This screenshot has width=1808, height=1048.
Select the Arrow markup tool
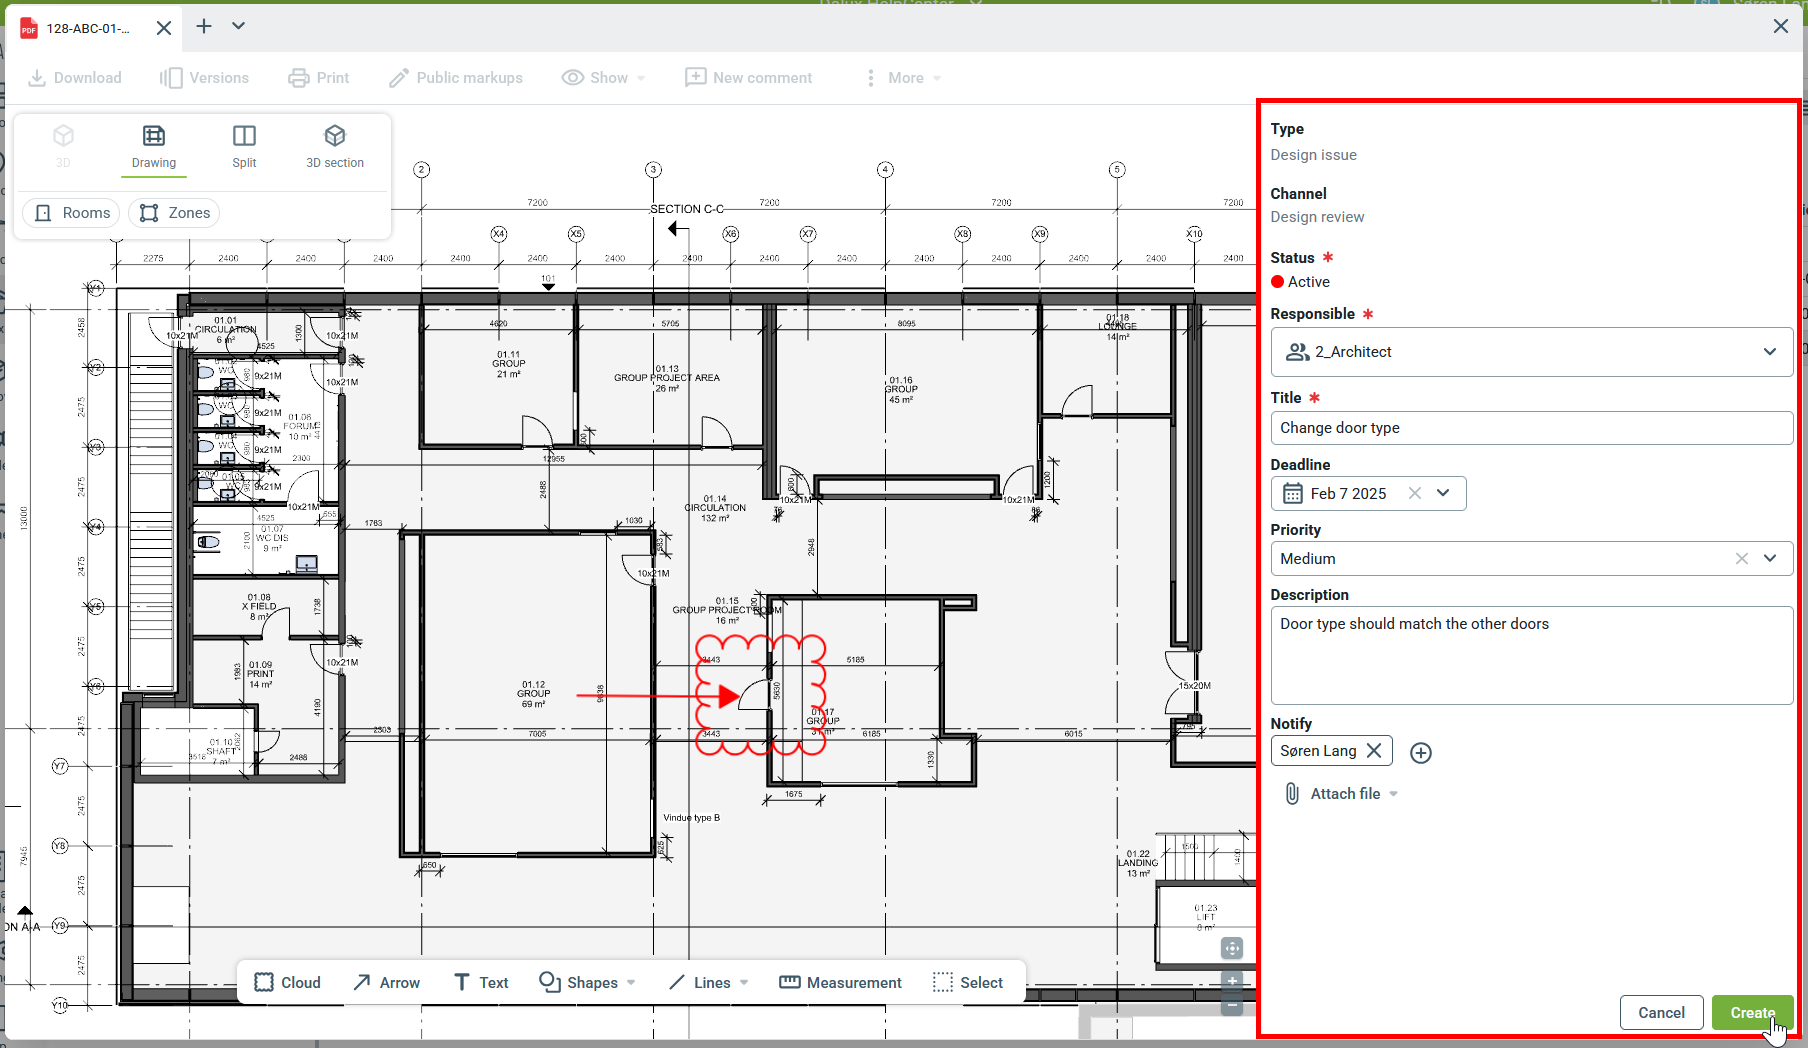[x=386, y=982]
